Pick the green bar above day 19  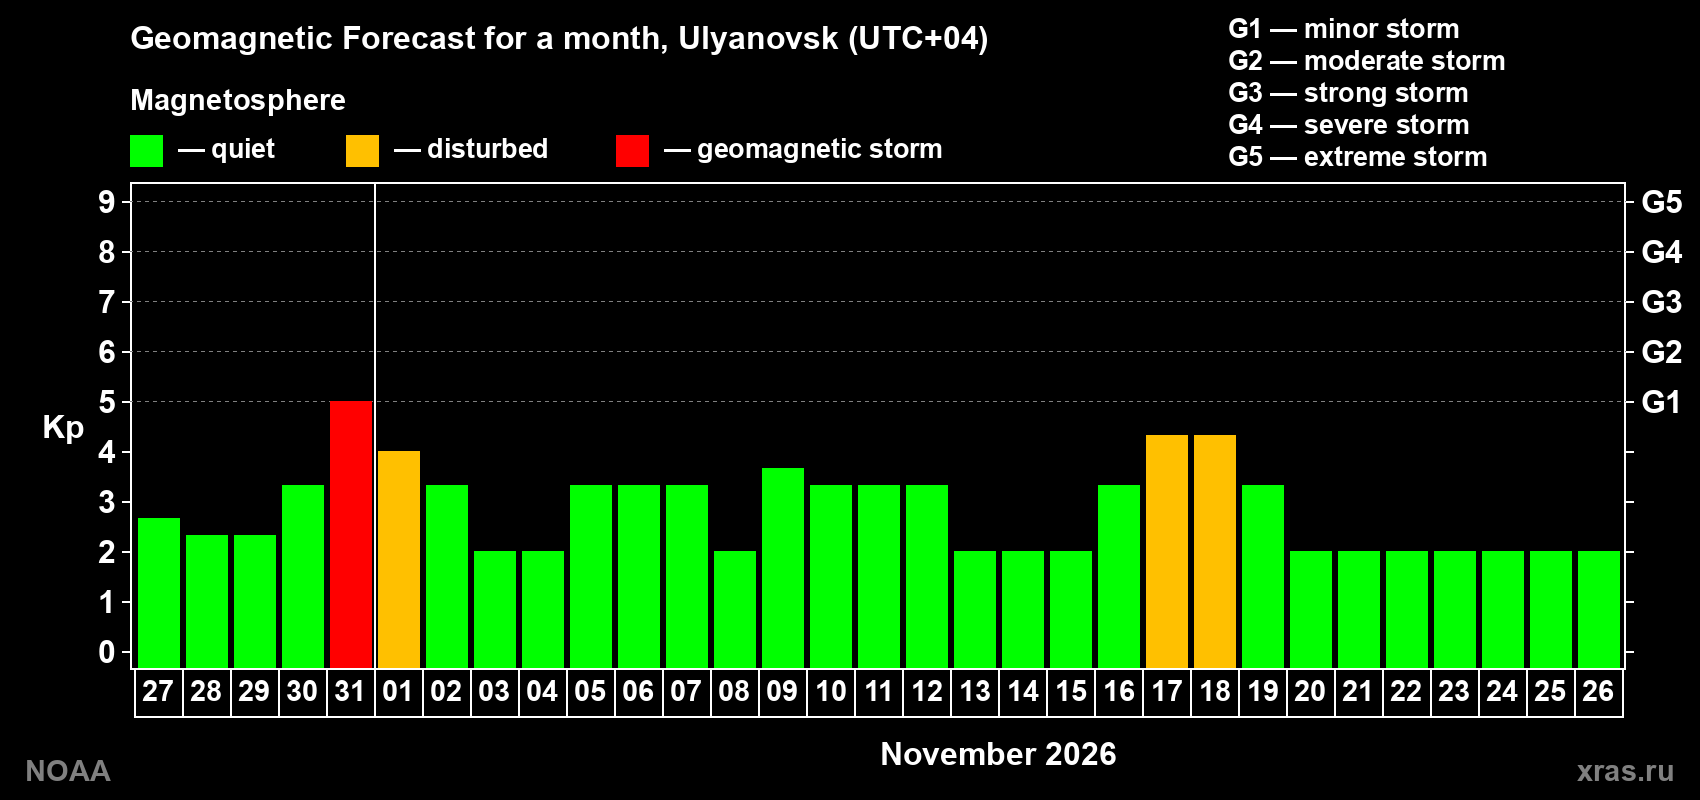click(1263, 577)
